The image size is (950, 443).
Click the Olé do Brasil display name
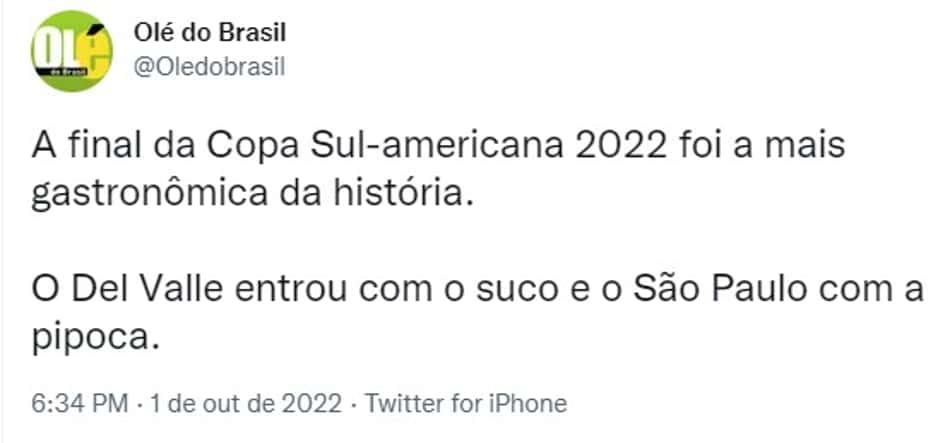coord(210,33)
